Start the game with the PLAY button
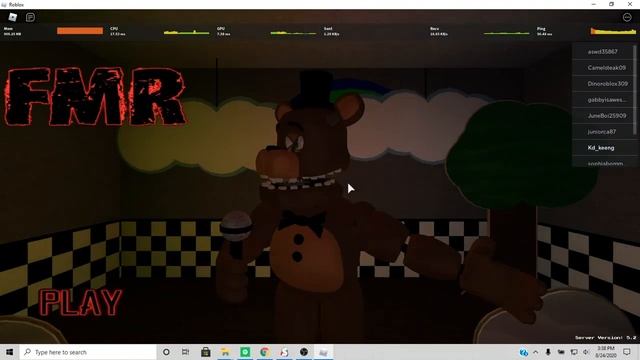 81,302
